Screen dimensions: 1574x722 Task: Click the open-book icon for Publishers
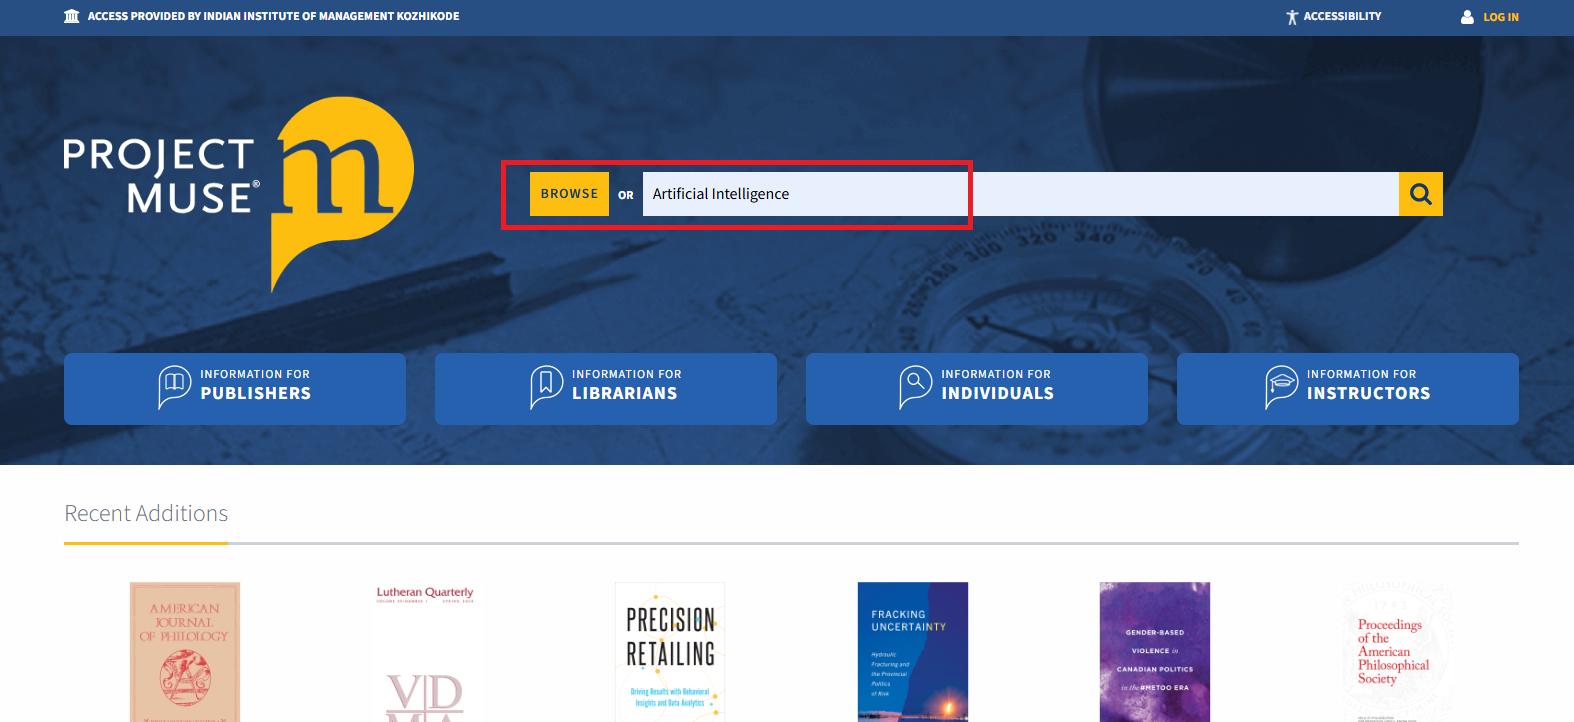tap(175, 387)
